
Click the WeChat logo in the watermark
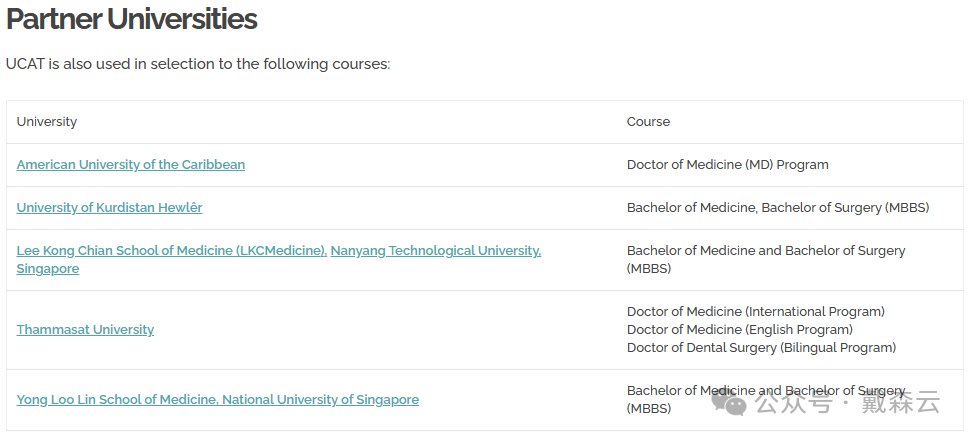point(729,403)
